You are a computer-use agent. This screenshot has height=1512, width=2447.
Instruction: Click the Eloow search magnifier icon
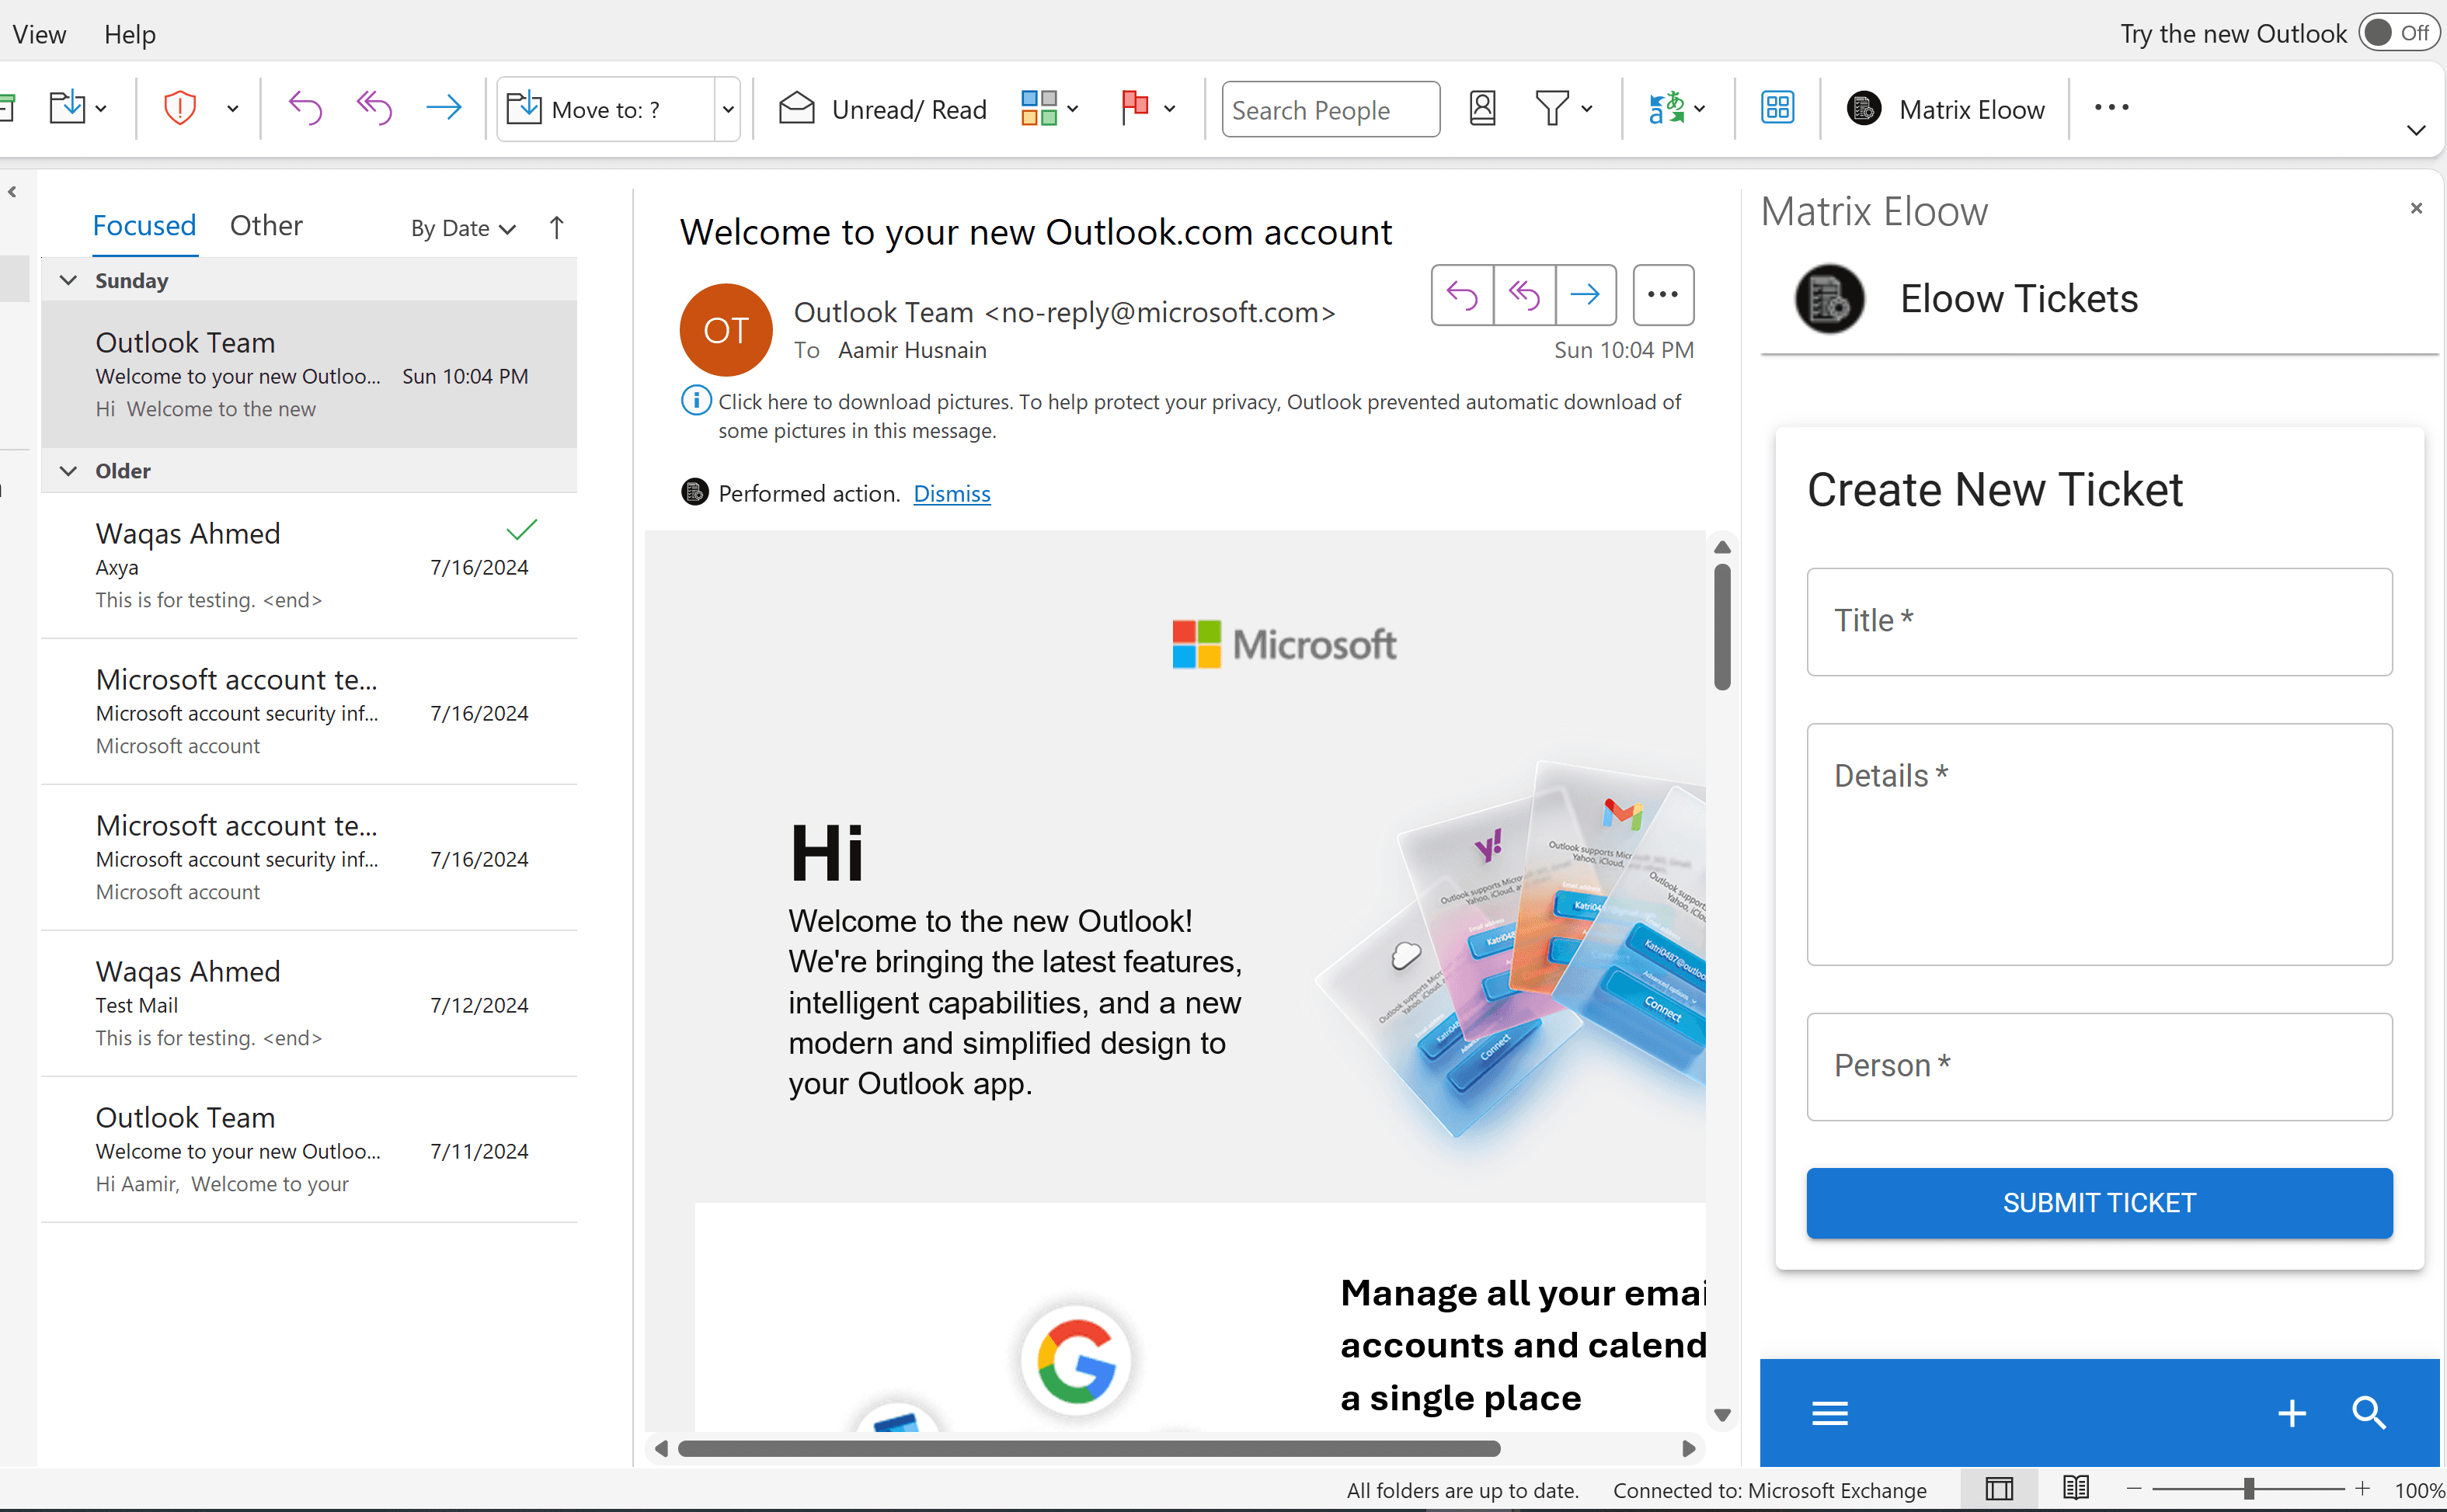pyautogui.click(x=2369, y=1412)
